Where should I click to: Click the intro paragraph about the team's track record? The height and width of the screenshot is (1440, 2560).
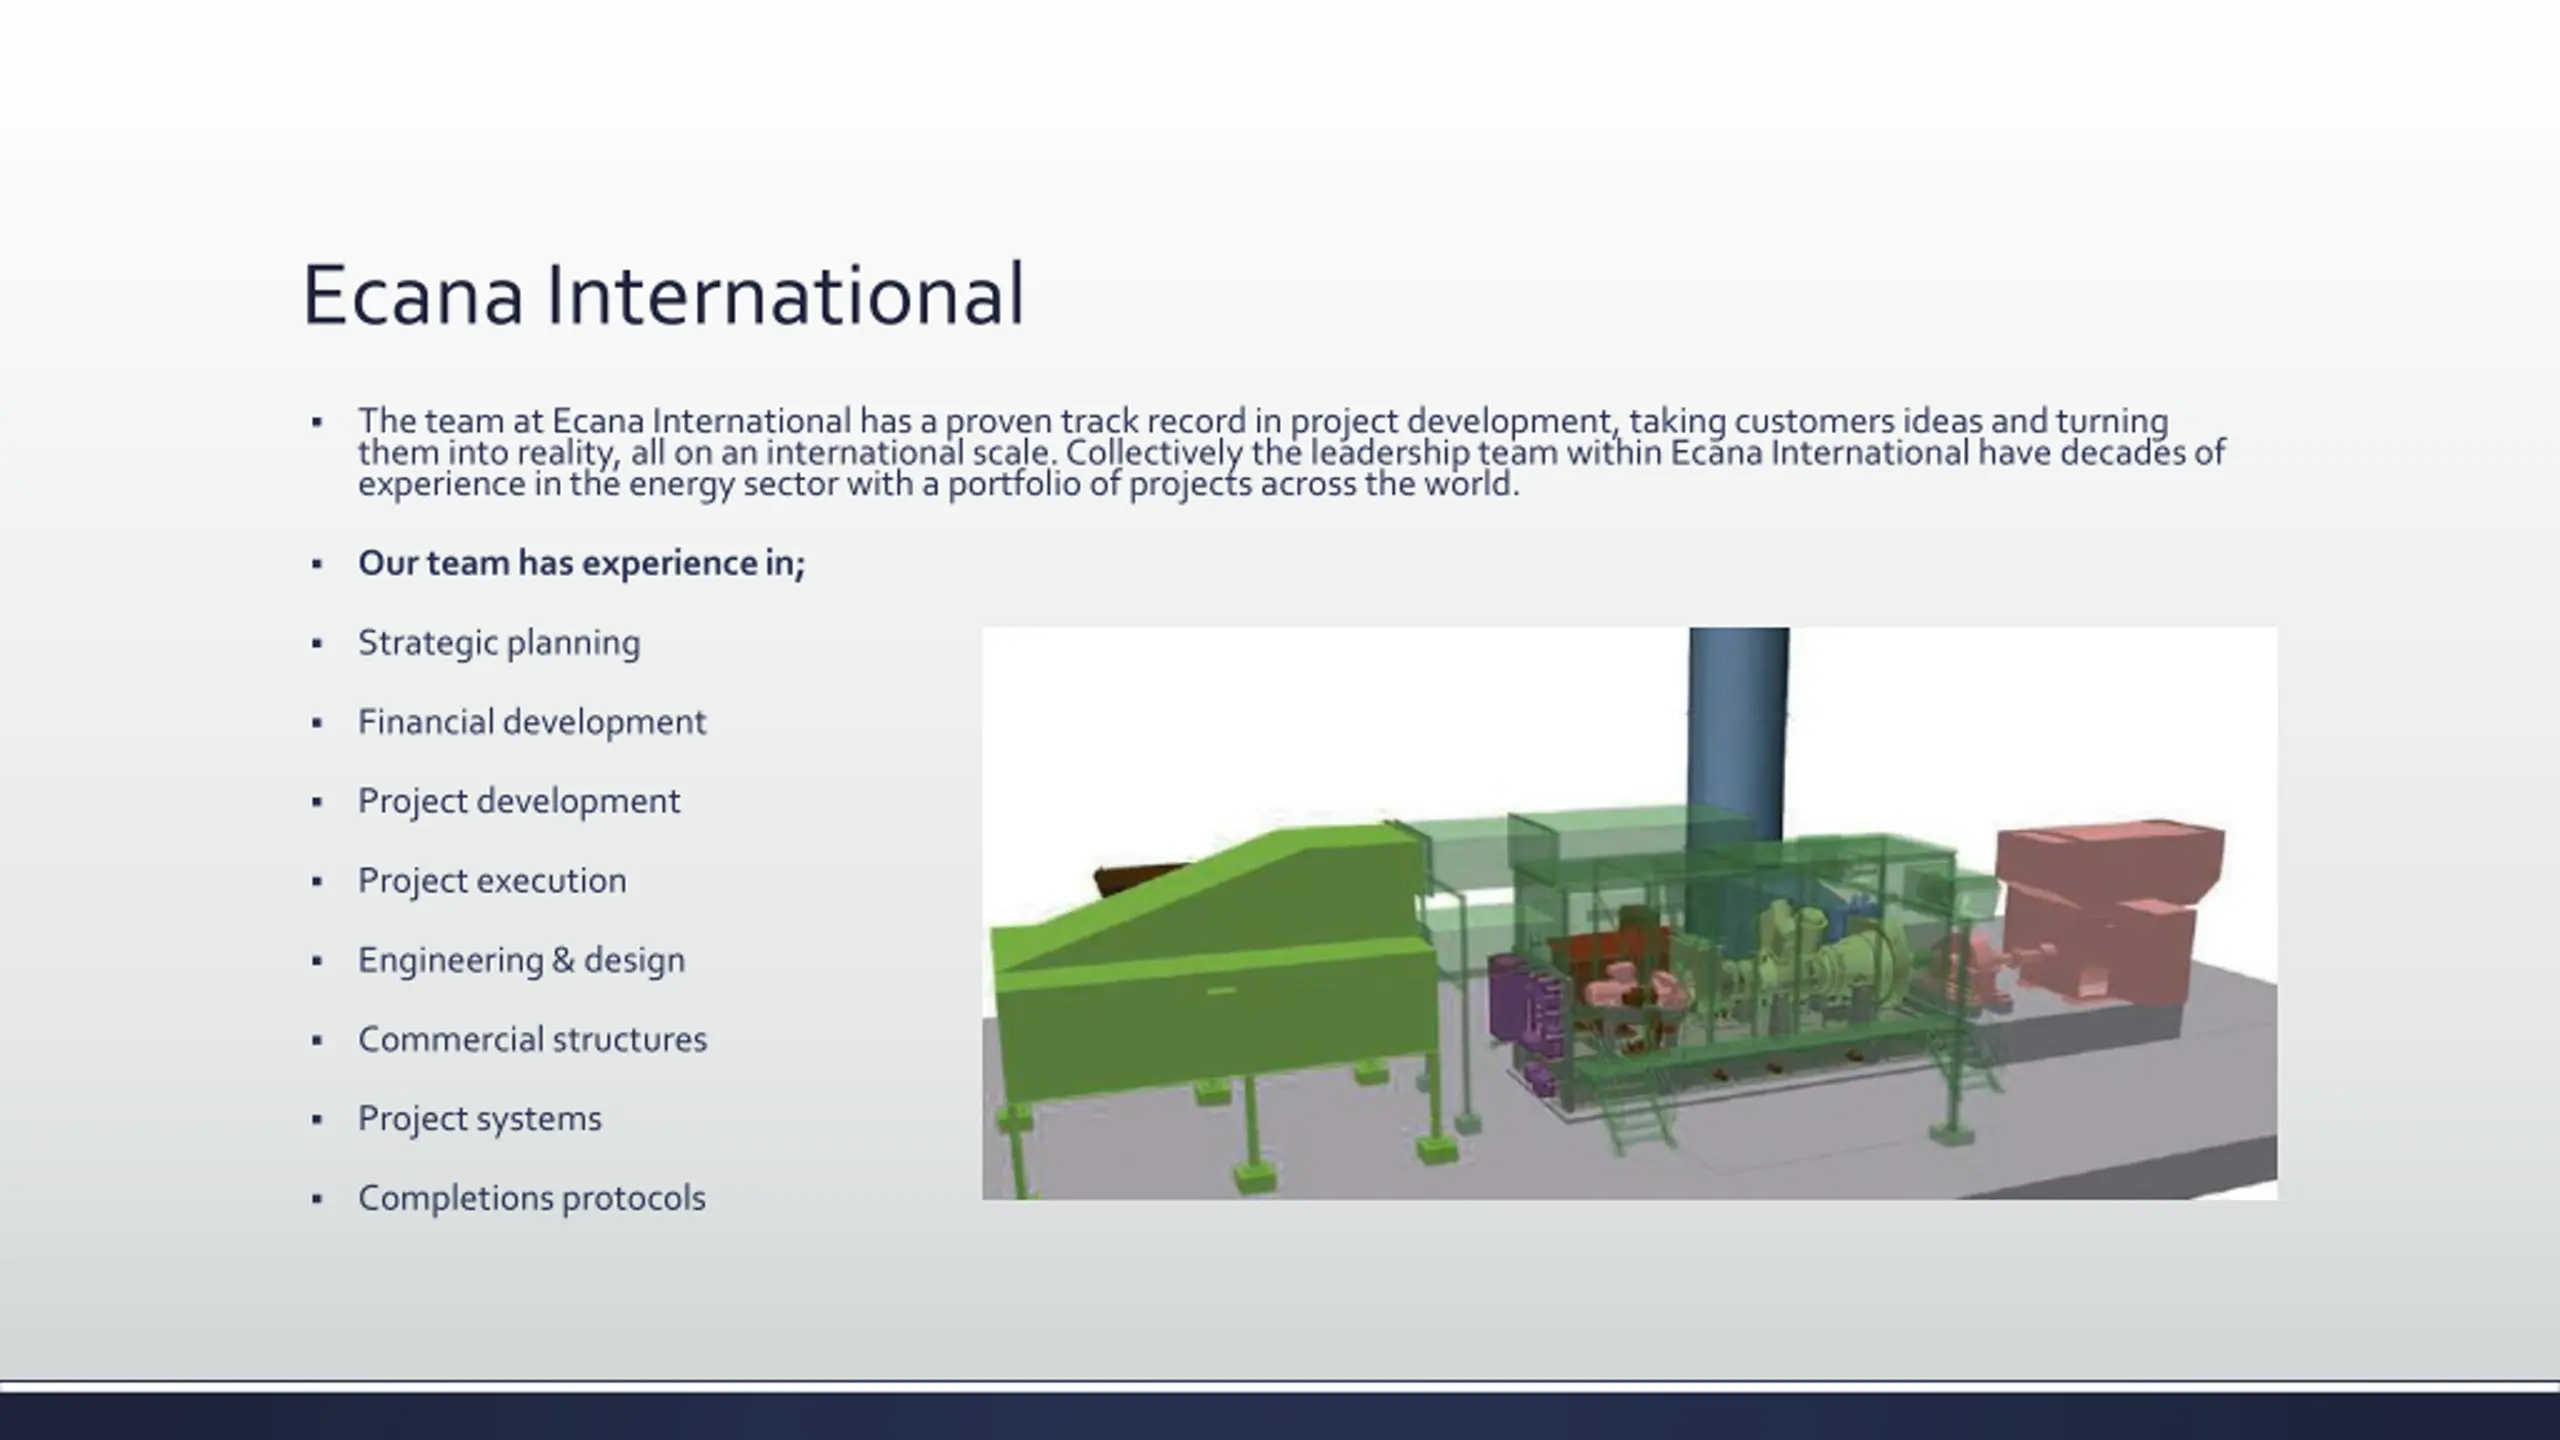coord(1290,453)
